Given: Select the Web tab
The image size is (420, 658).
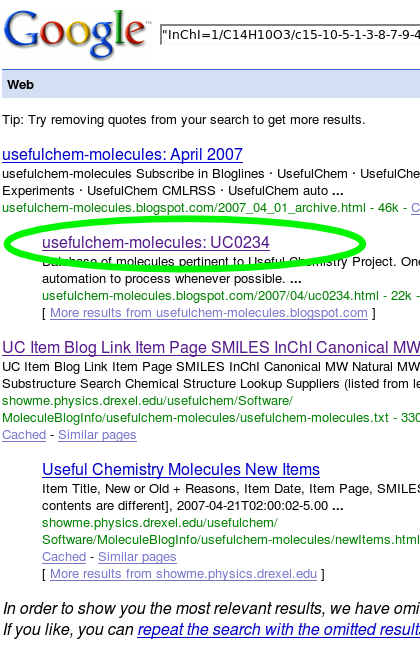Looking at the screenshot, I should coord(20,85).
